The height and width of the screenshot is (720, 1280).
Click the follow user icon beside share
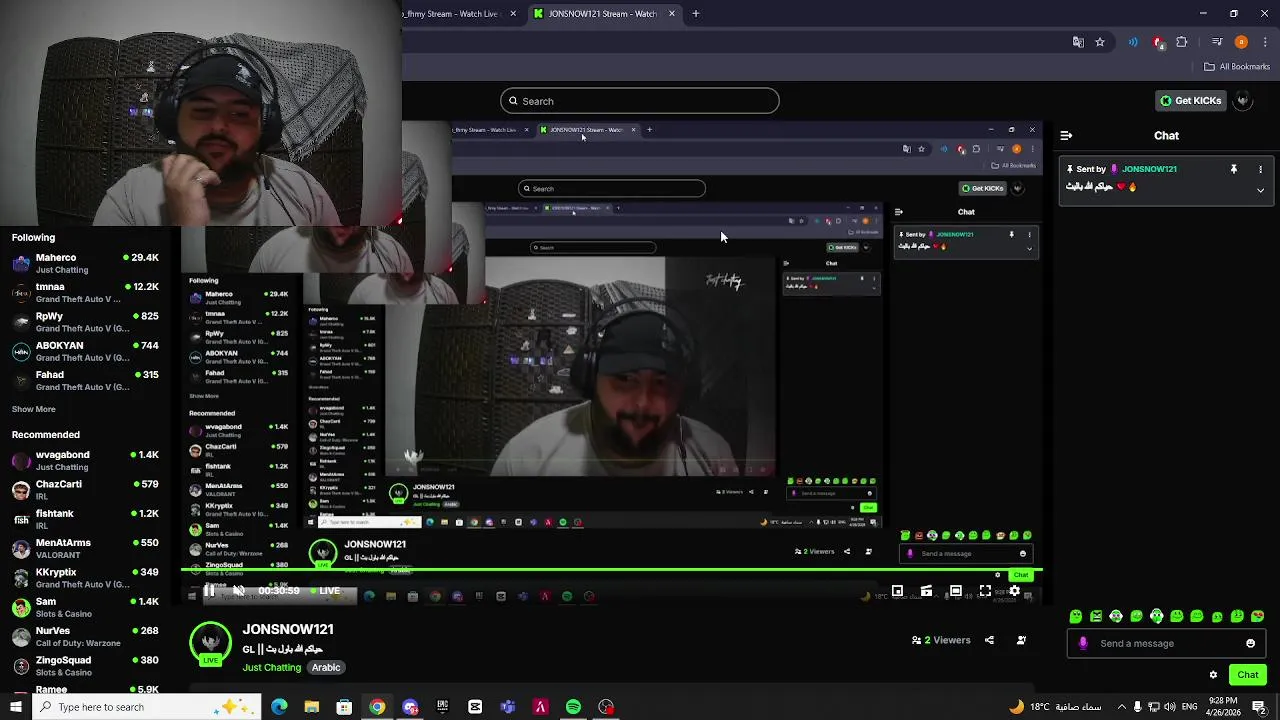pos(1021,640)
